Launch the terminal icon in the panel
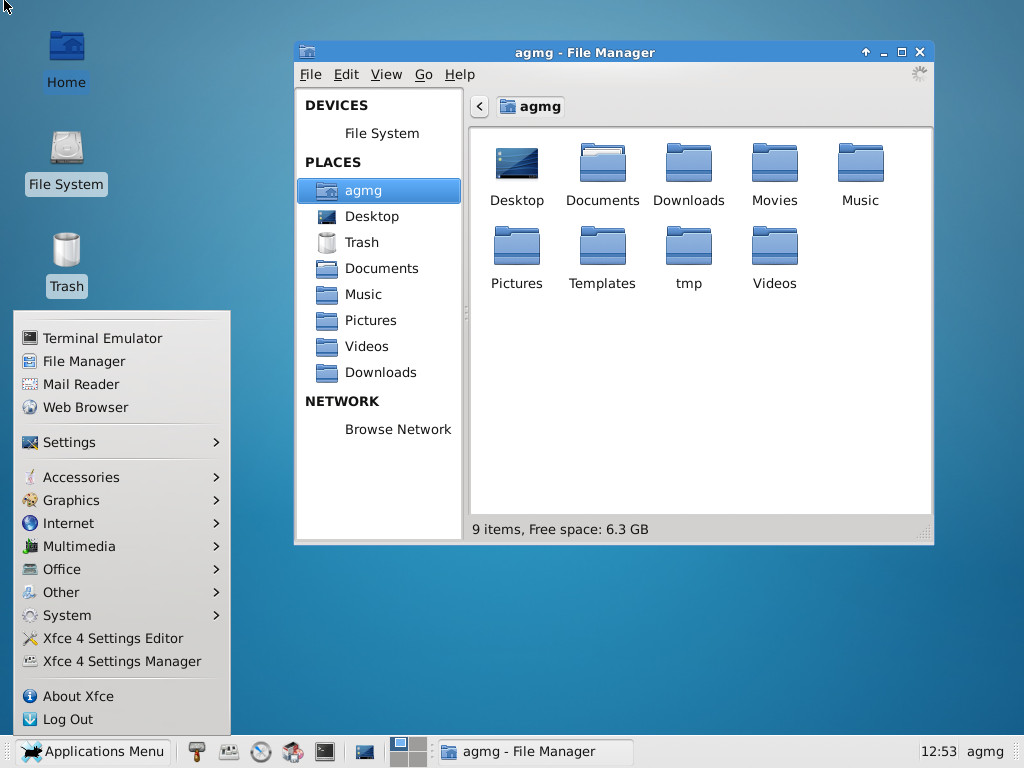Viewport: 1024px width, 768px height. [325, 752]
